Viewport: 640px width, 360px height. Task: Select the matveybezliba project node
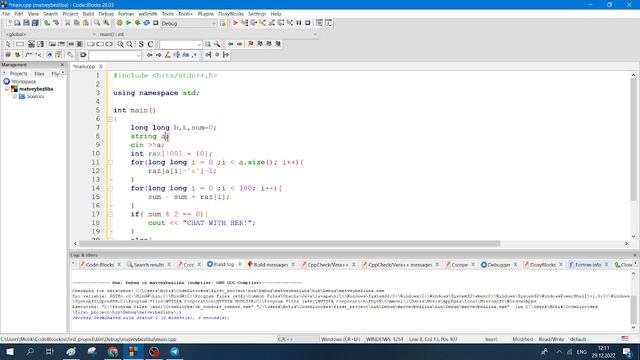click(36, 89)
